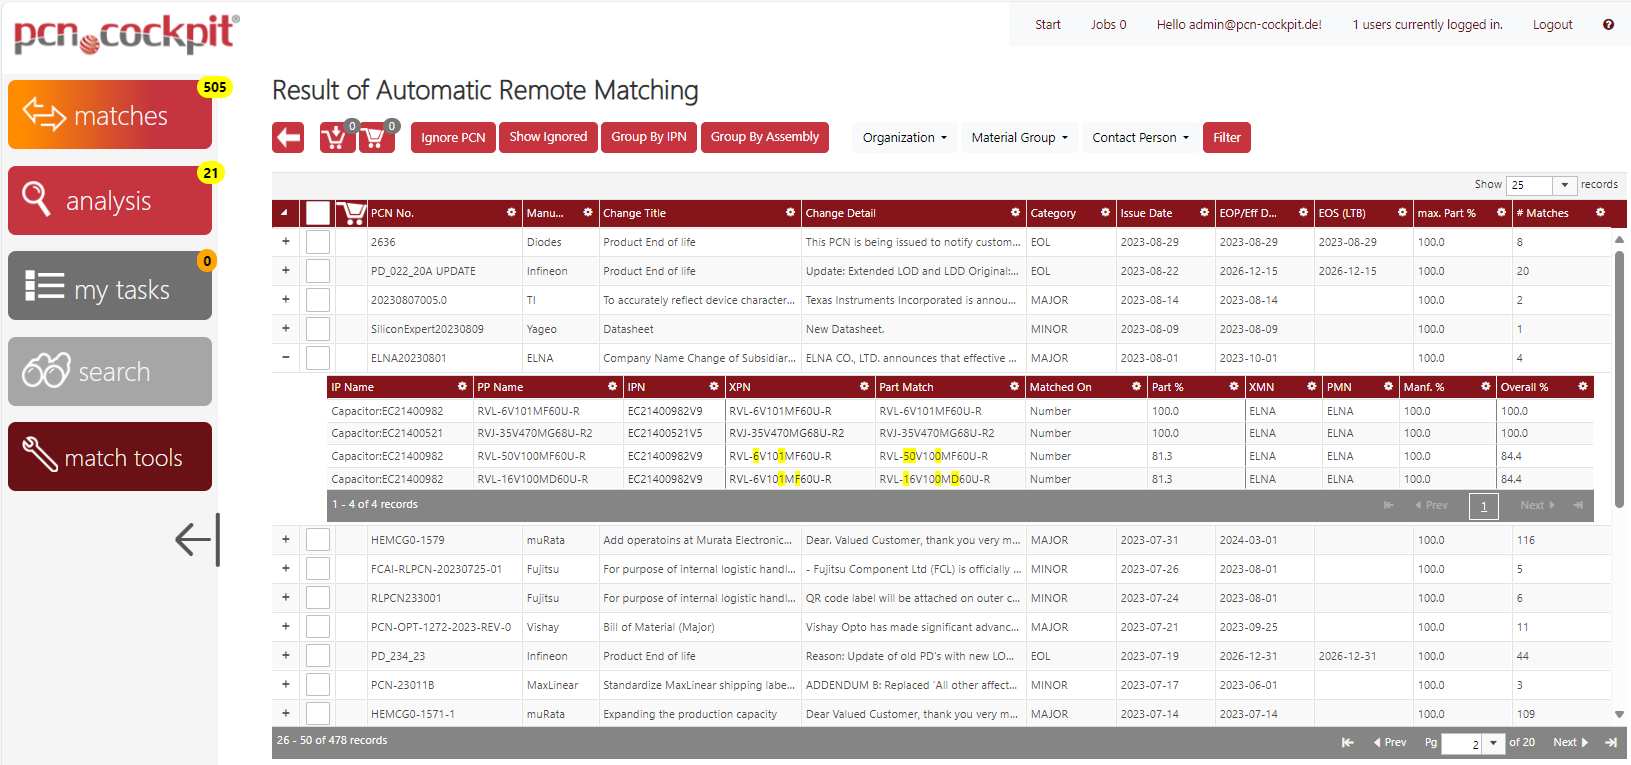Open the Contact Person dropdown

click(1141, 138)
